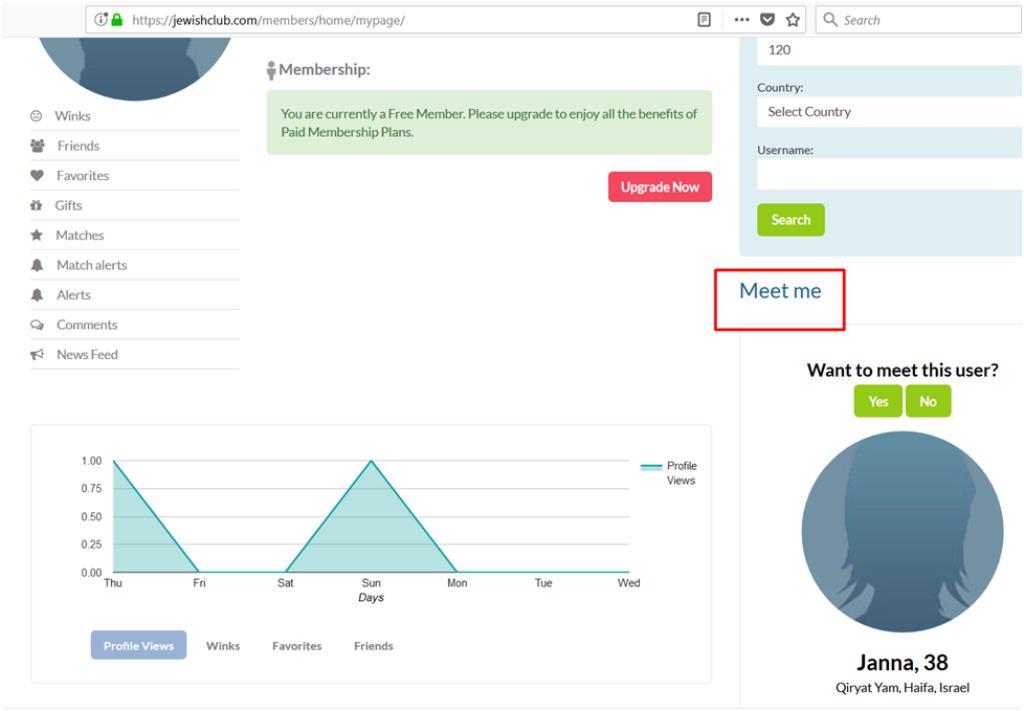Click the Alerts bell icon

(x=37, y=294)
